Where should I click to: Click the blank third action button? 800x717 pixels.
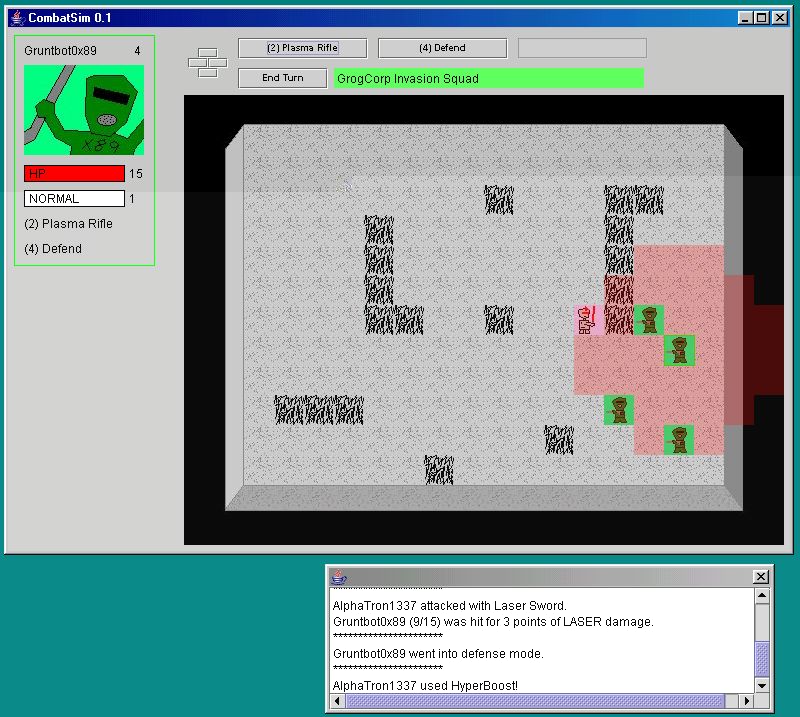click(x=582, y=48)
